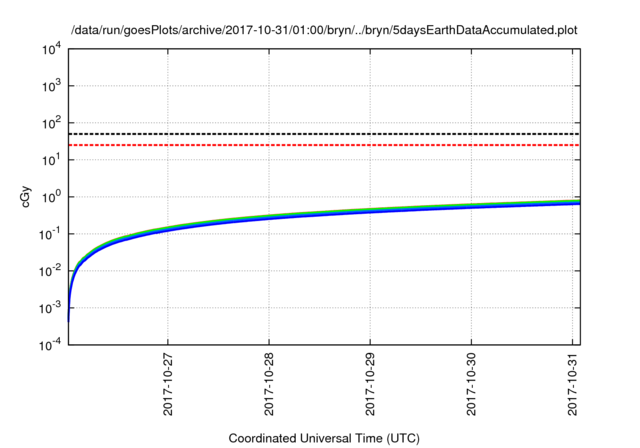
Task: Select the cGy y-axis label
Action: tap(25, 197)
